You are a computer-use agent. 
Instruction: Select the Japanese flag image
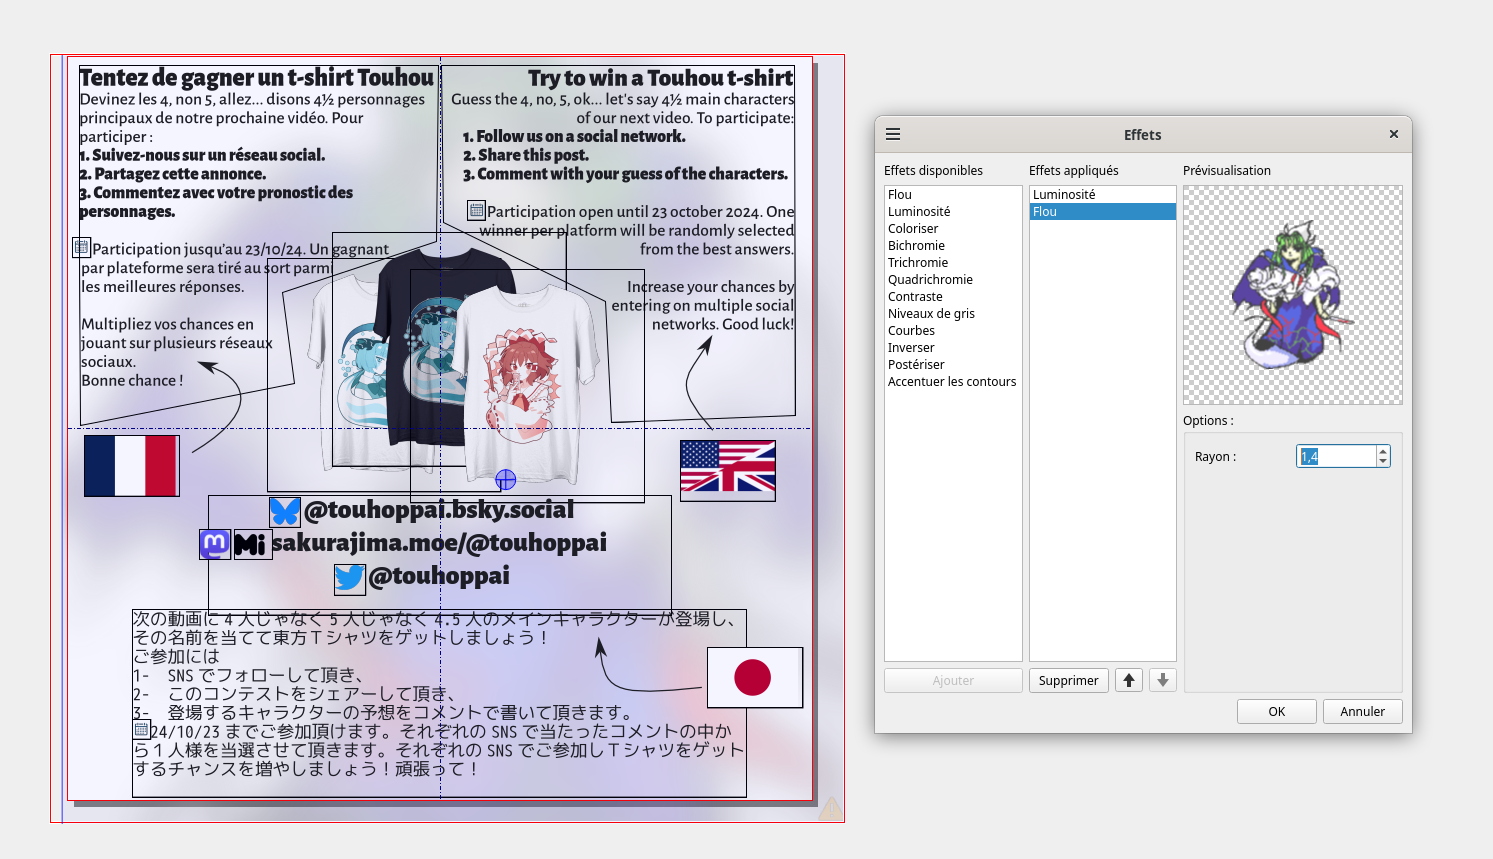[x=754, y=677]
